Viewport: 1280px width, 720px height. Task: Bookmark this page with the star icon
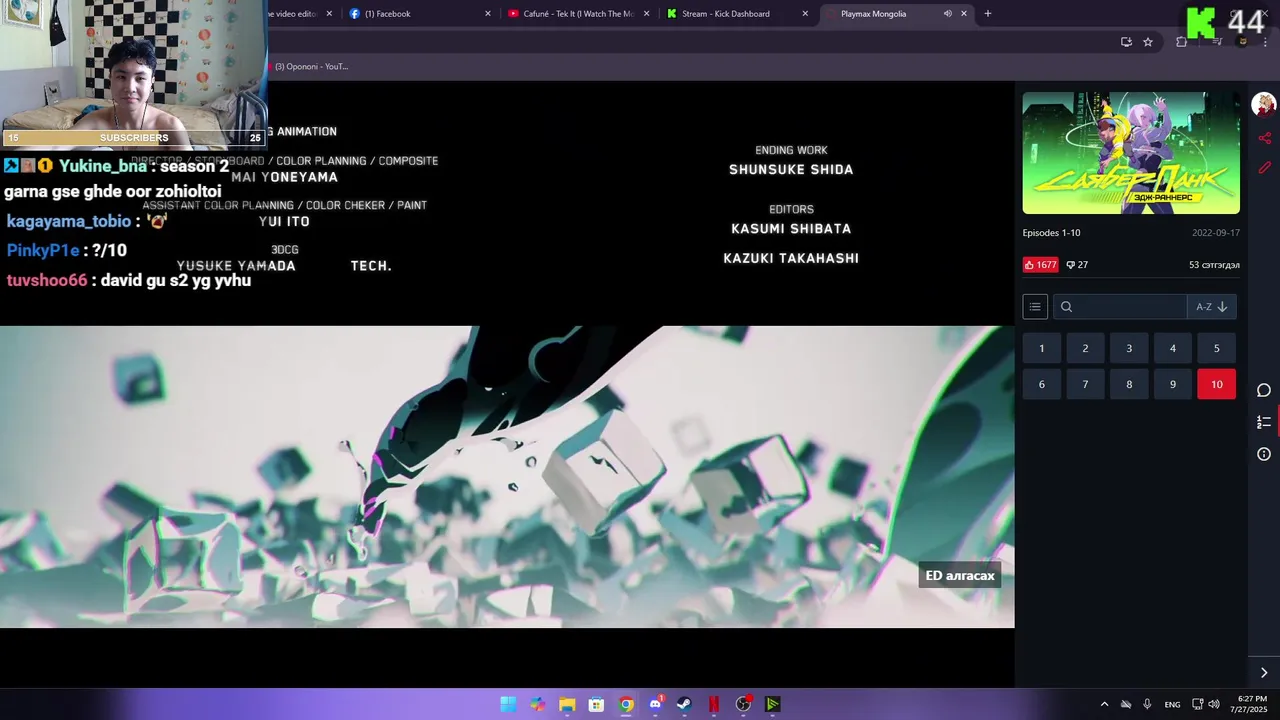[x=1148, y=42]
